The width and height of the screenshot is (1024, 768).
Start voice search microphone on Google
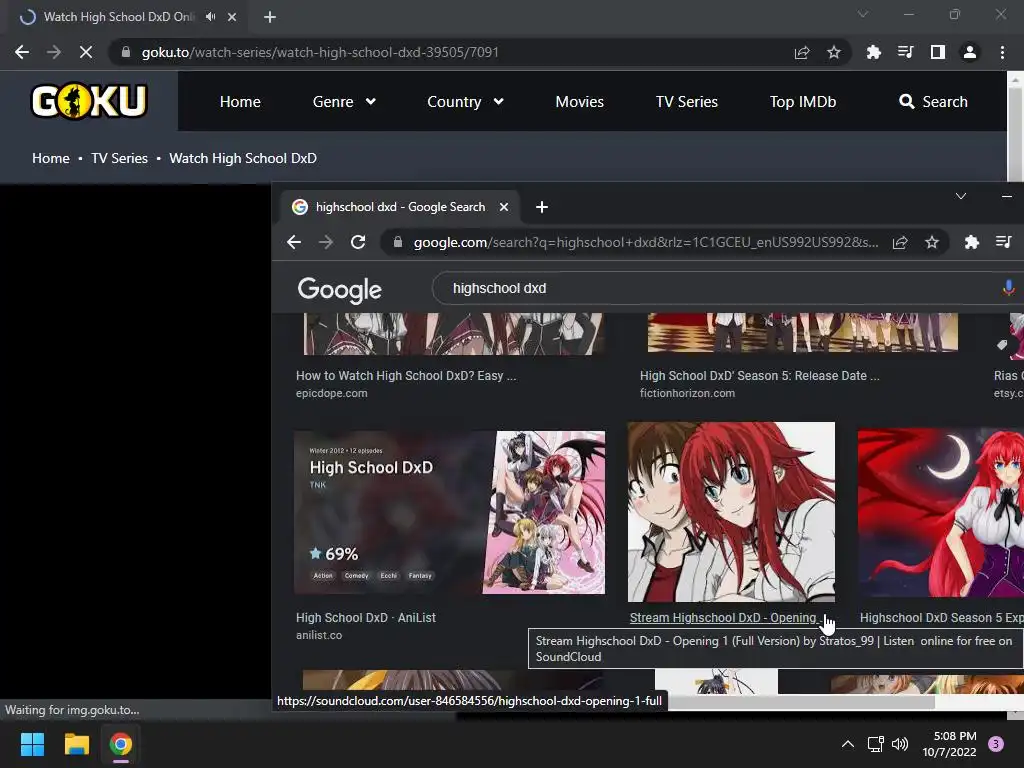[x=1008, y=288]
